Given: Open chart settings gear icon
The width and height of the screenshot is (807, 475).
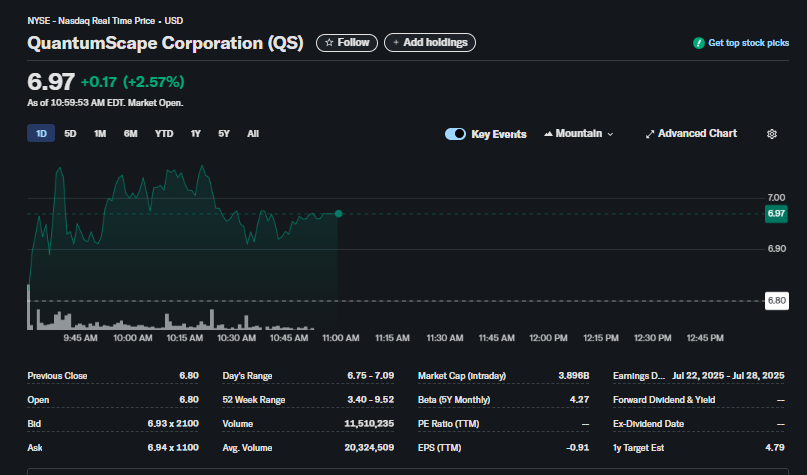Looking at the screenshot, I should click(x=771, y=134).
